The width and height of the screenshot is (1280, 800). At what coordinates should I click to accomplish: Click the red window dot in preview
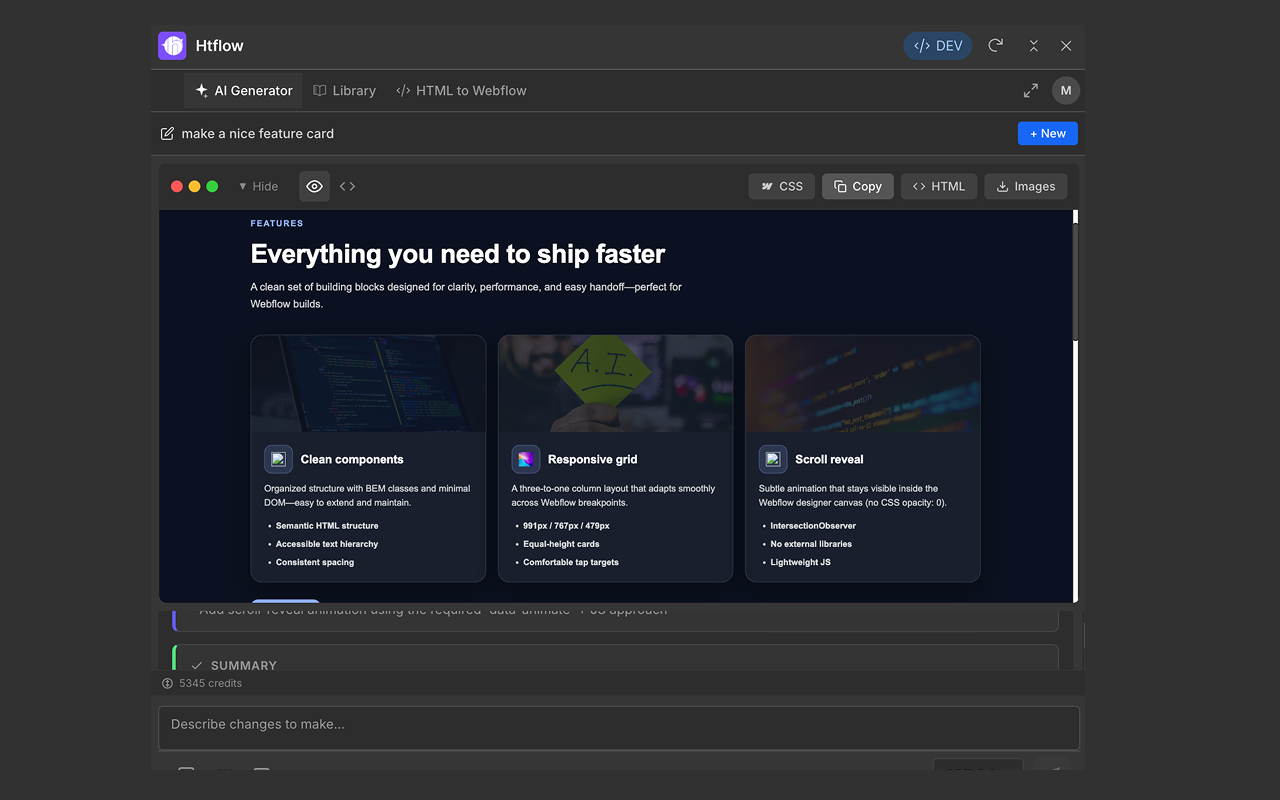(x=177, y=186)
